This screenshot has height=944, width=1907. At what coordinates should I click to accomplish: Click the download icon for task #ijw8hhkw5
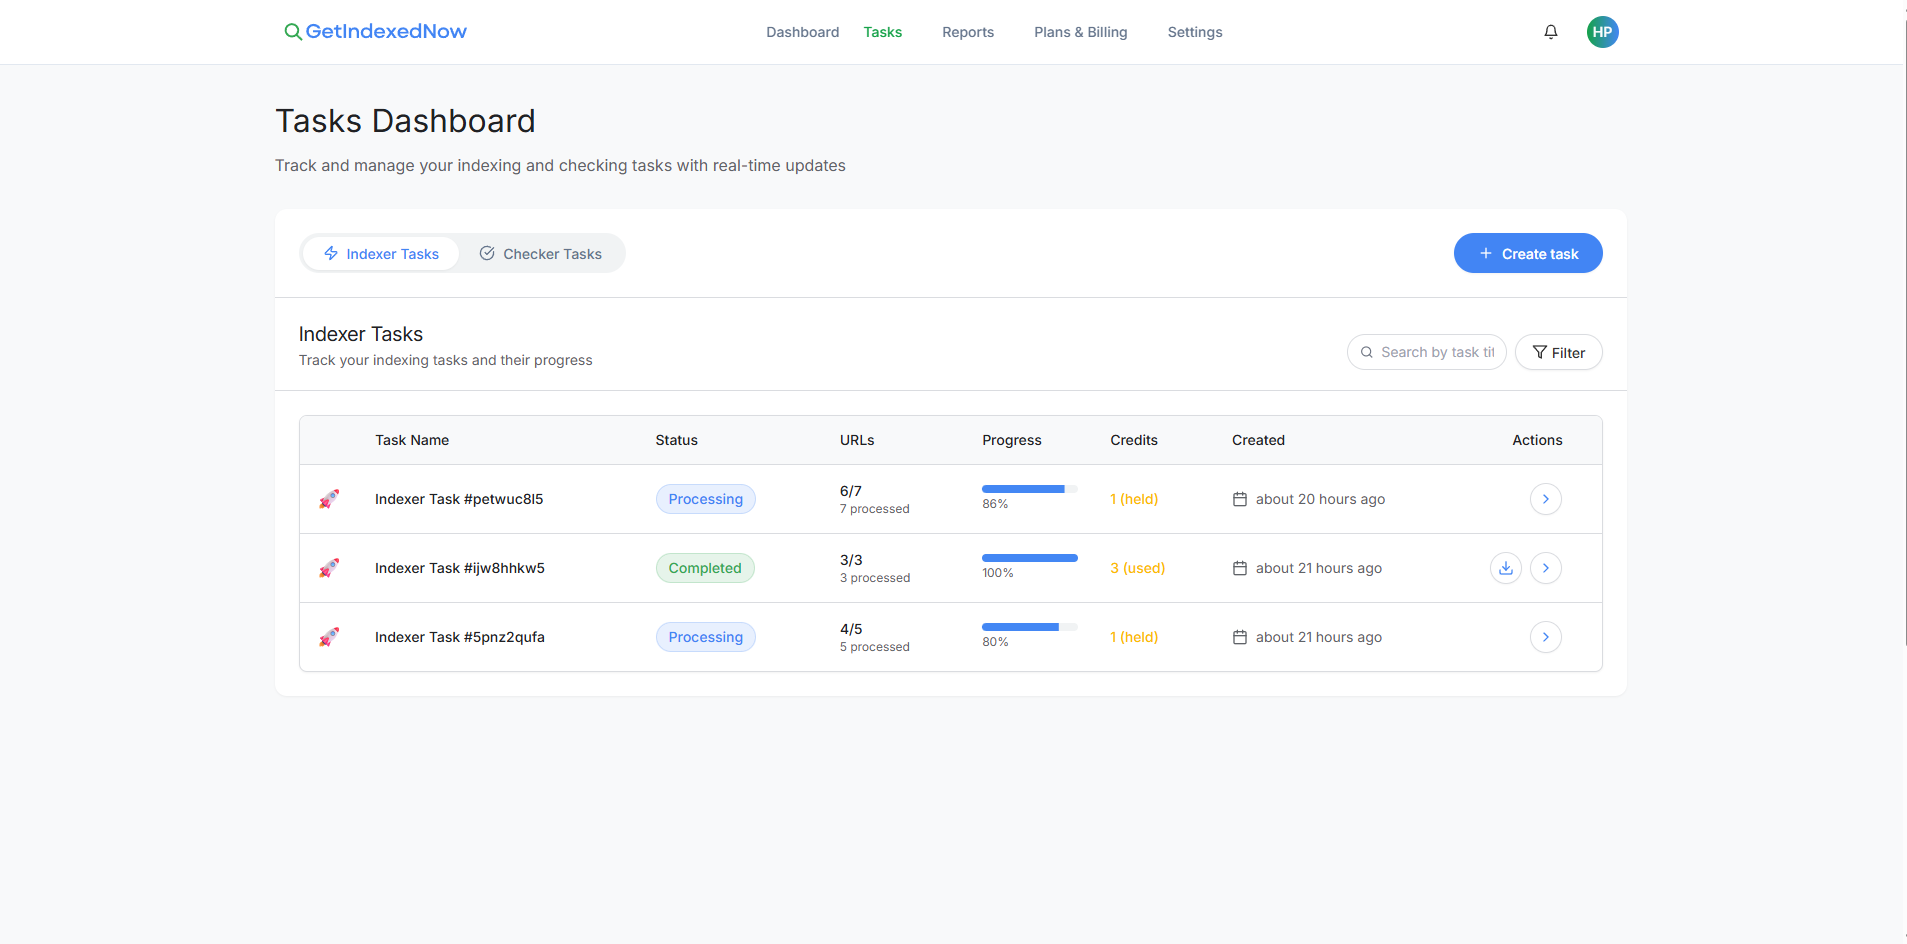(x=1506, y=567)
